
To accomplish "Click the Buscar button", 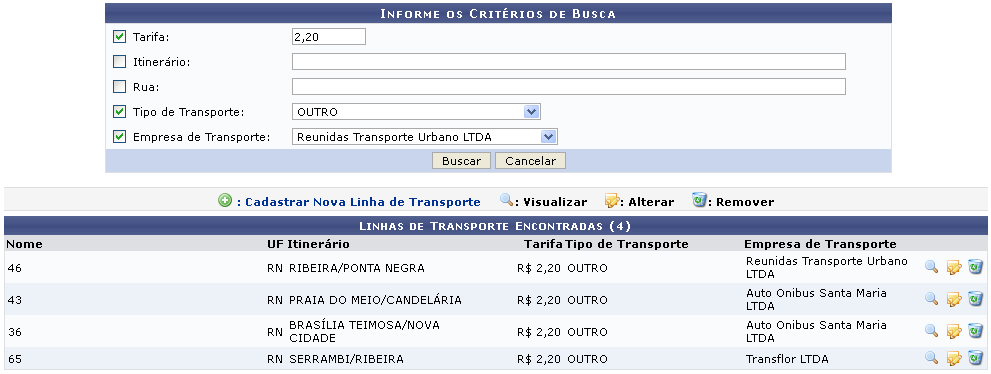I will 461,160.
